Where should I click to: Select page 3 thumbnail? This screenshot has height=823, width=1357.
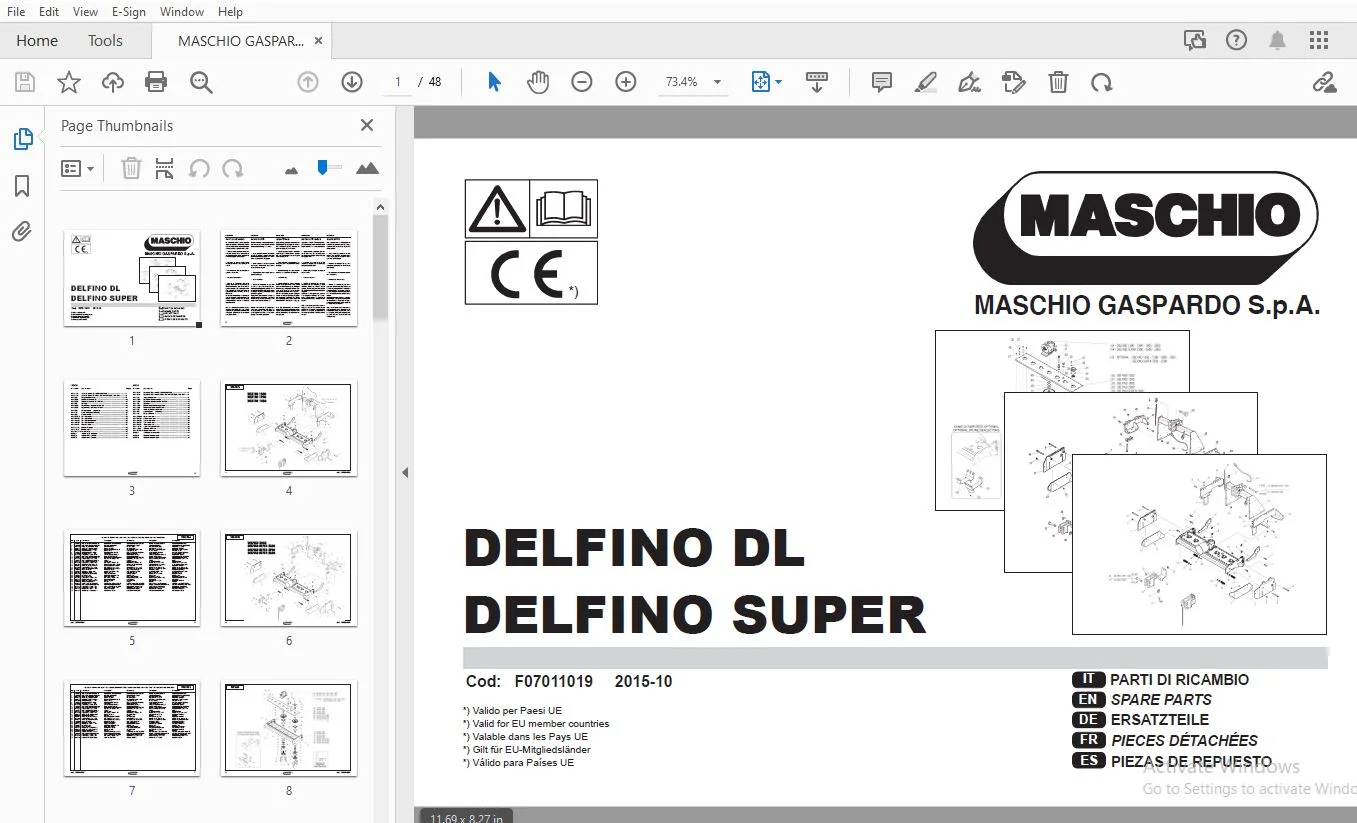132,428
